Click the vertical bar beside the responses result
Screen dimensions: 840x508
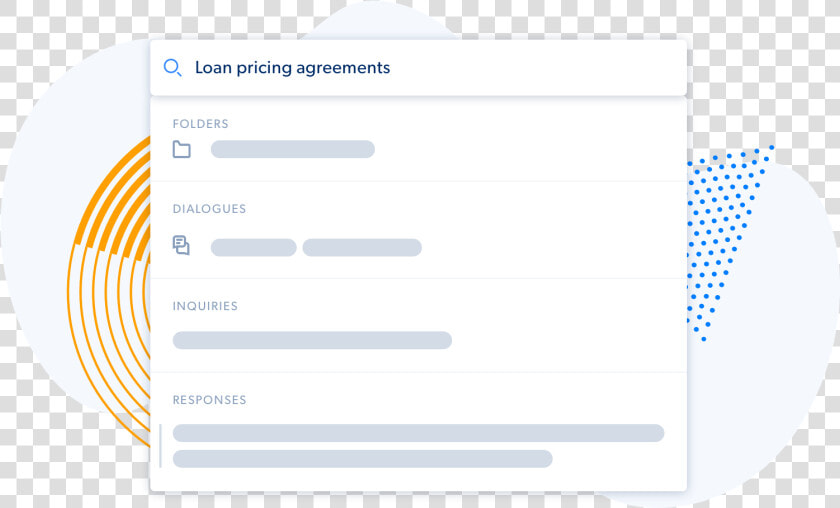click(160, 446)
